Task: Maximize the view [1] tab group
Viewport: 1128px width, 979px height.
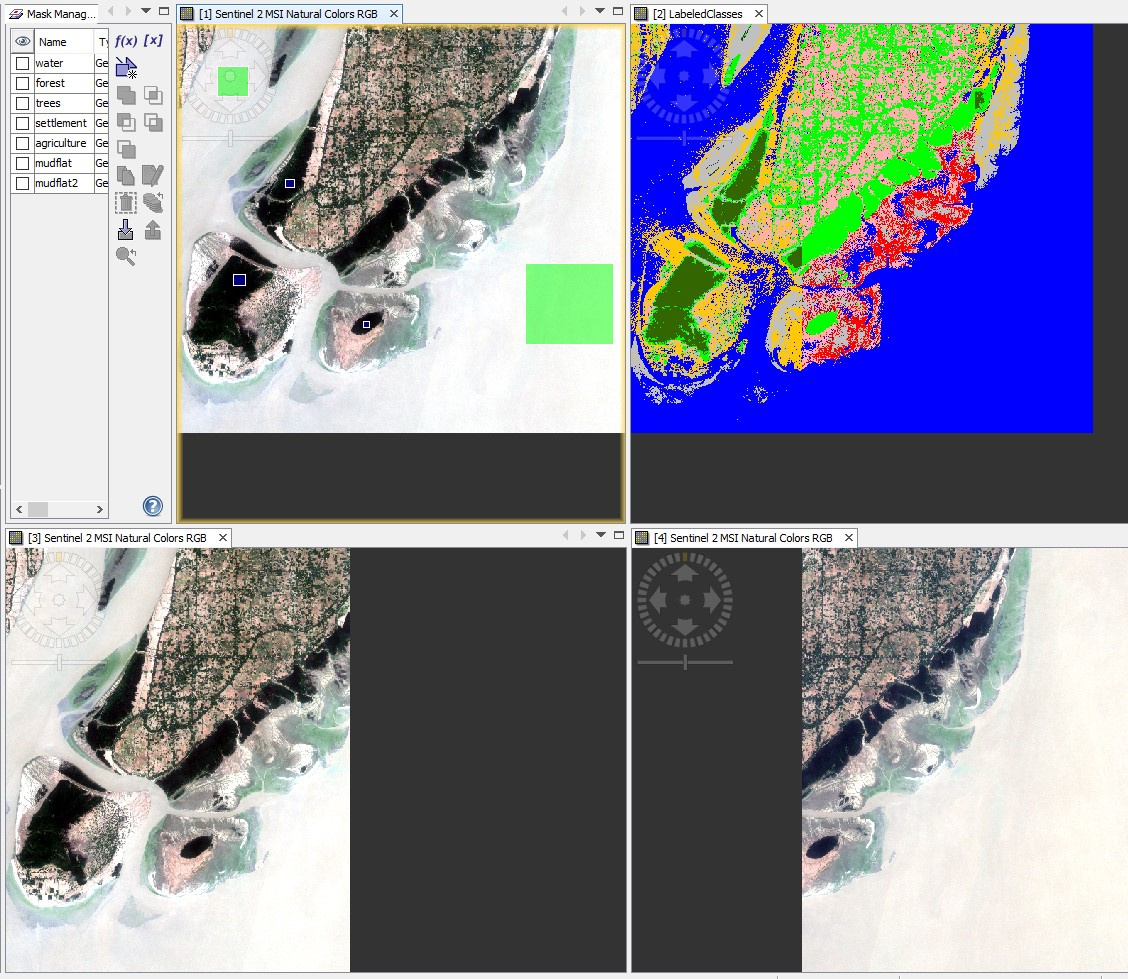Action: [618, 11]
